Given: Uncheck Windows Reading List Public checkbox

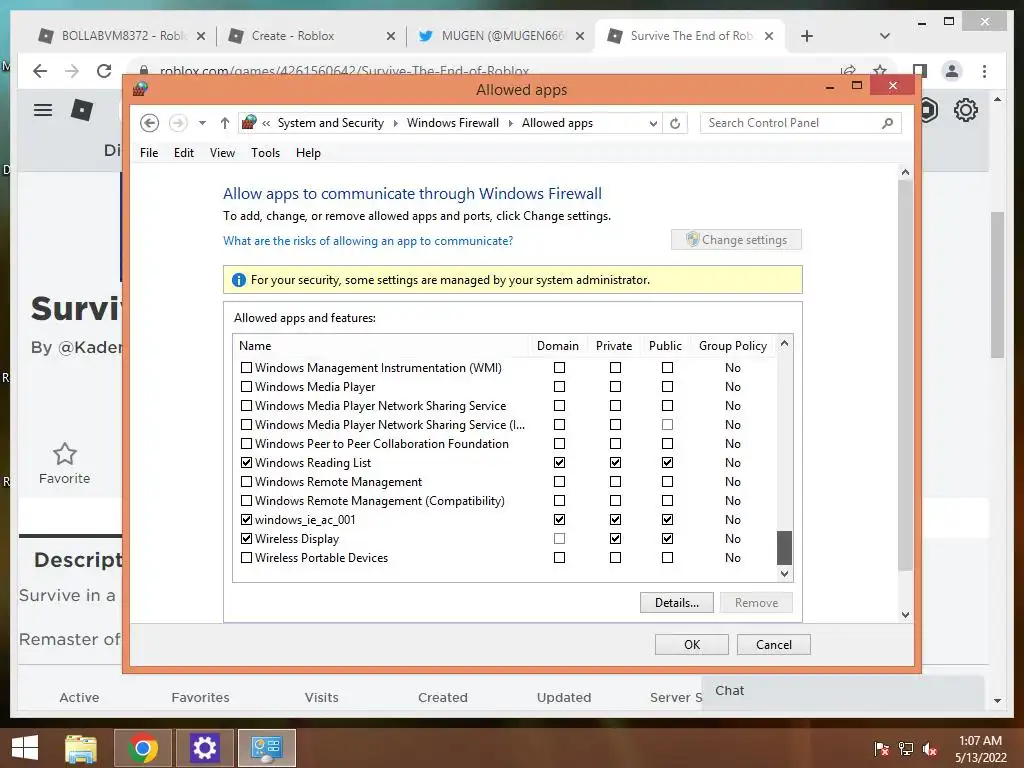Looking at the screenshot, I should (667, 462).
